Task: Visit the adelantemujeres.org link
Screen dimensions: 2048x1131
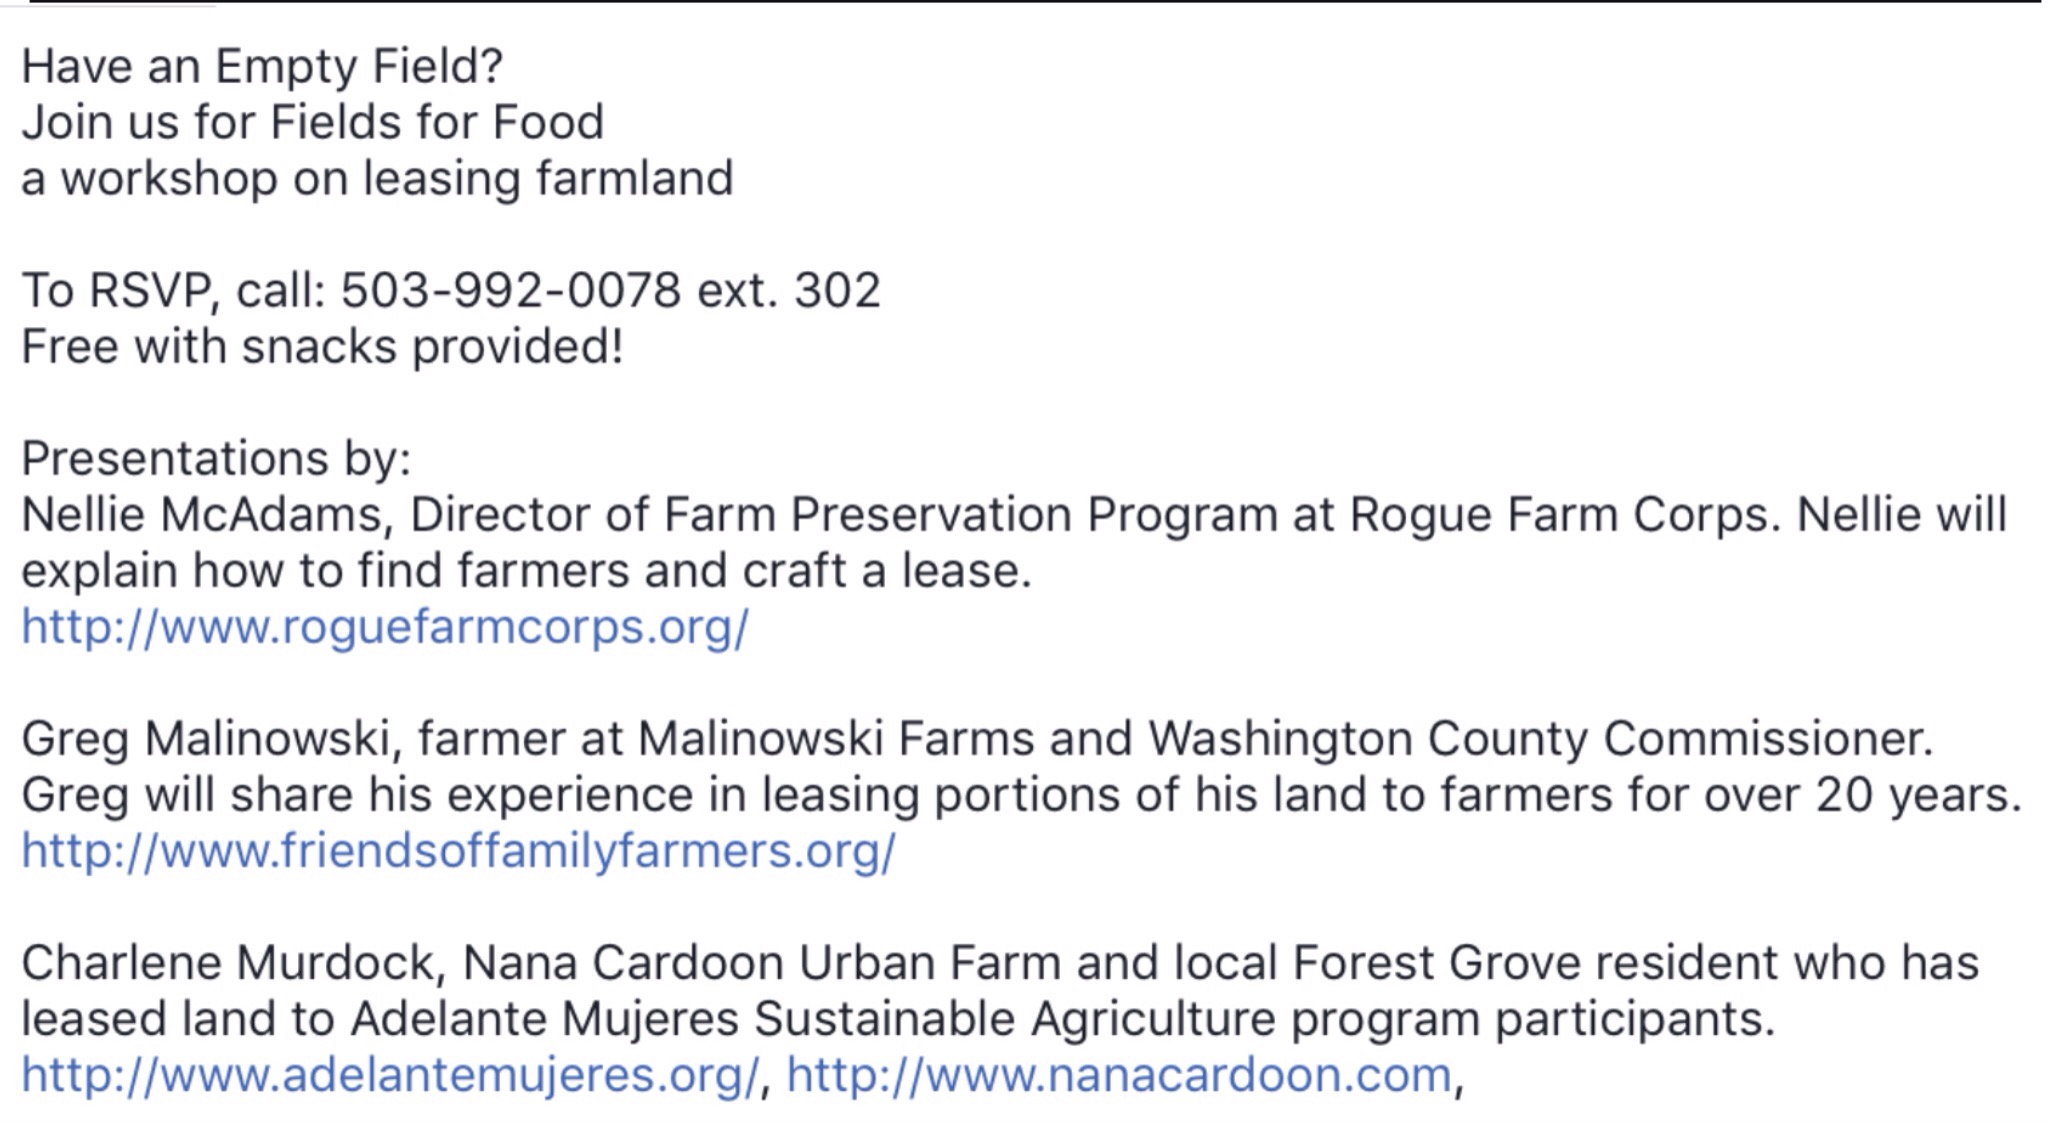Action: pyautogui.click(x=390, y=1076)
